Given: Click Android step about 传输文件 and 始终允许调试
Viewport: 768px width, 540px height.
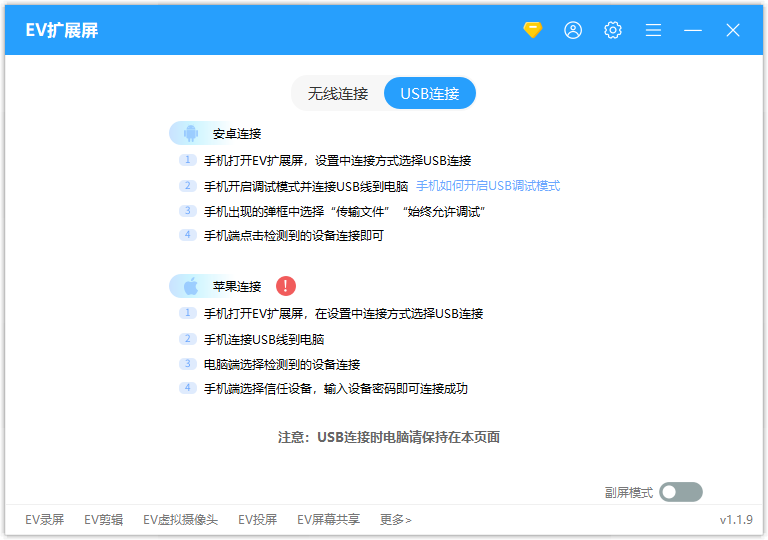Looking at the screenshot, I should click(344, 212).
